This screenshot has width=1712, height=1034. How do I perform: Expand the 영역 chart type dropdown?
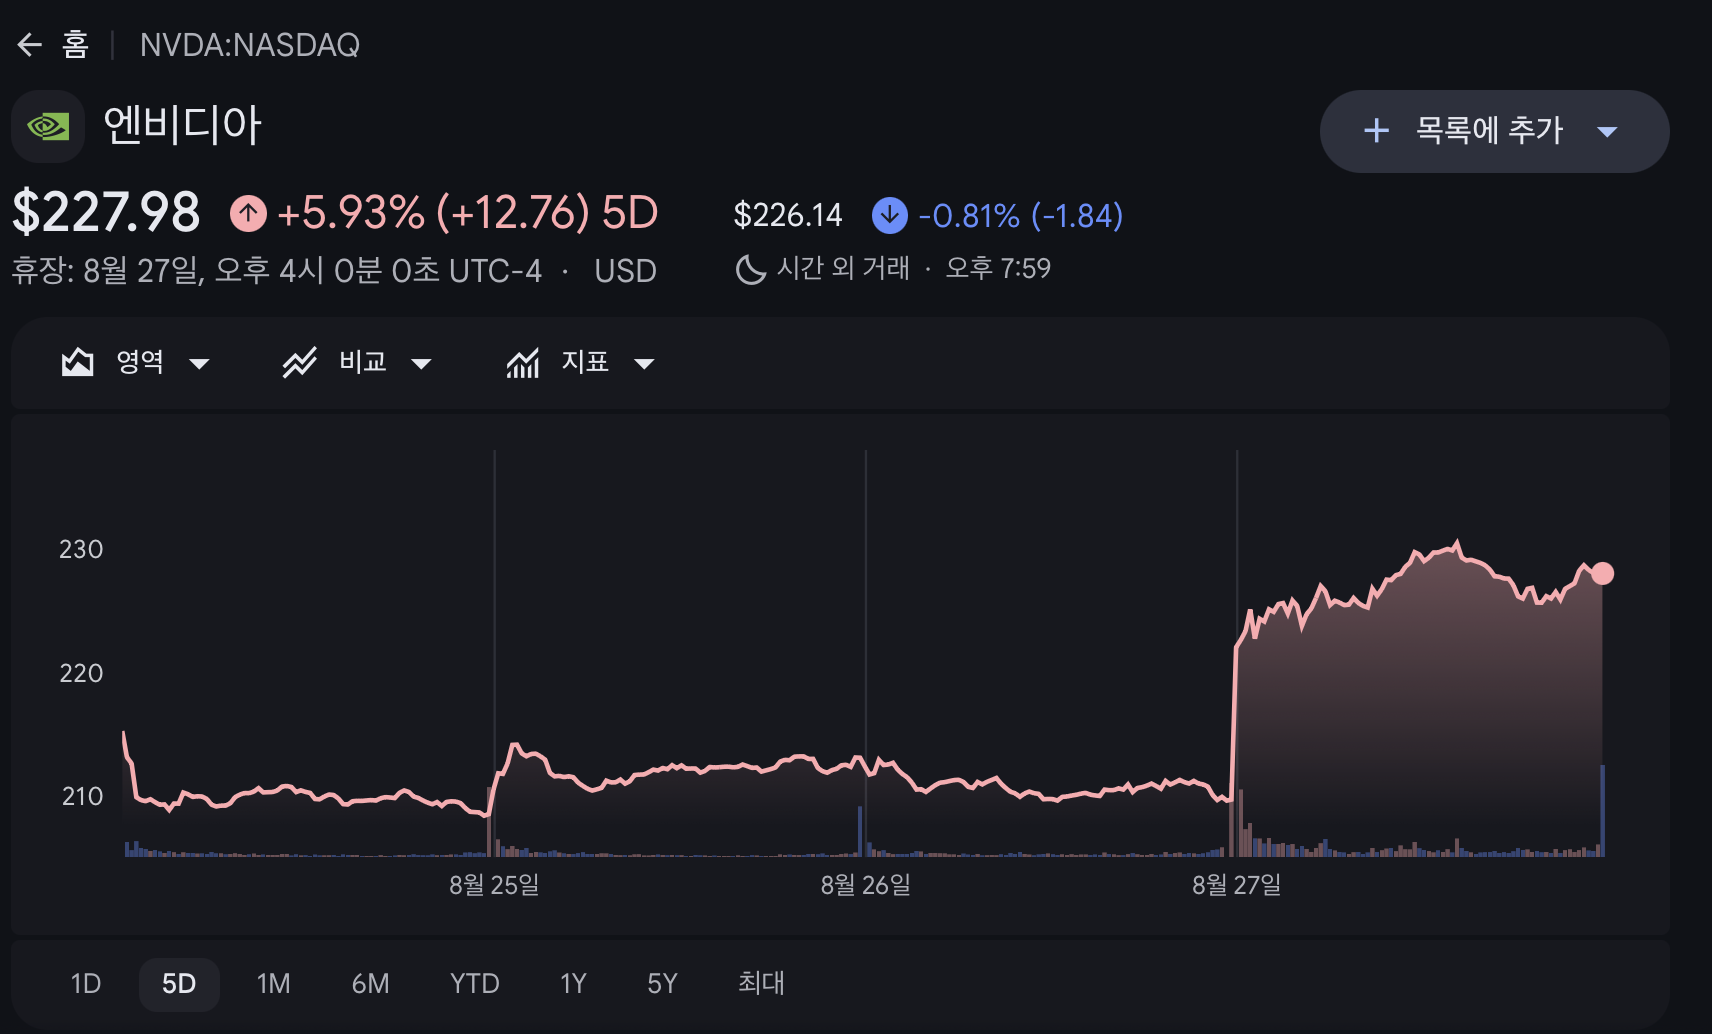(x=199, y=364)
